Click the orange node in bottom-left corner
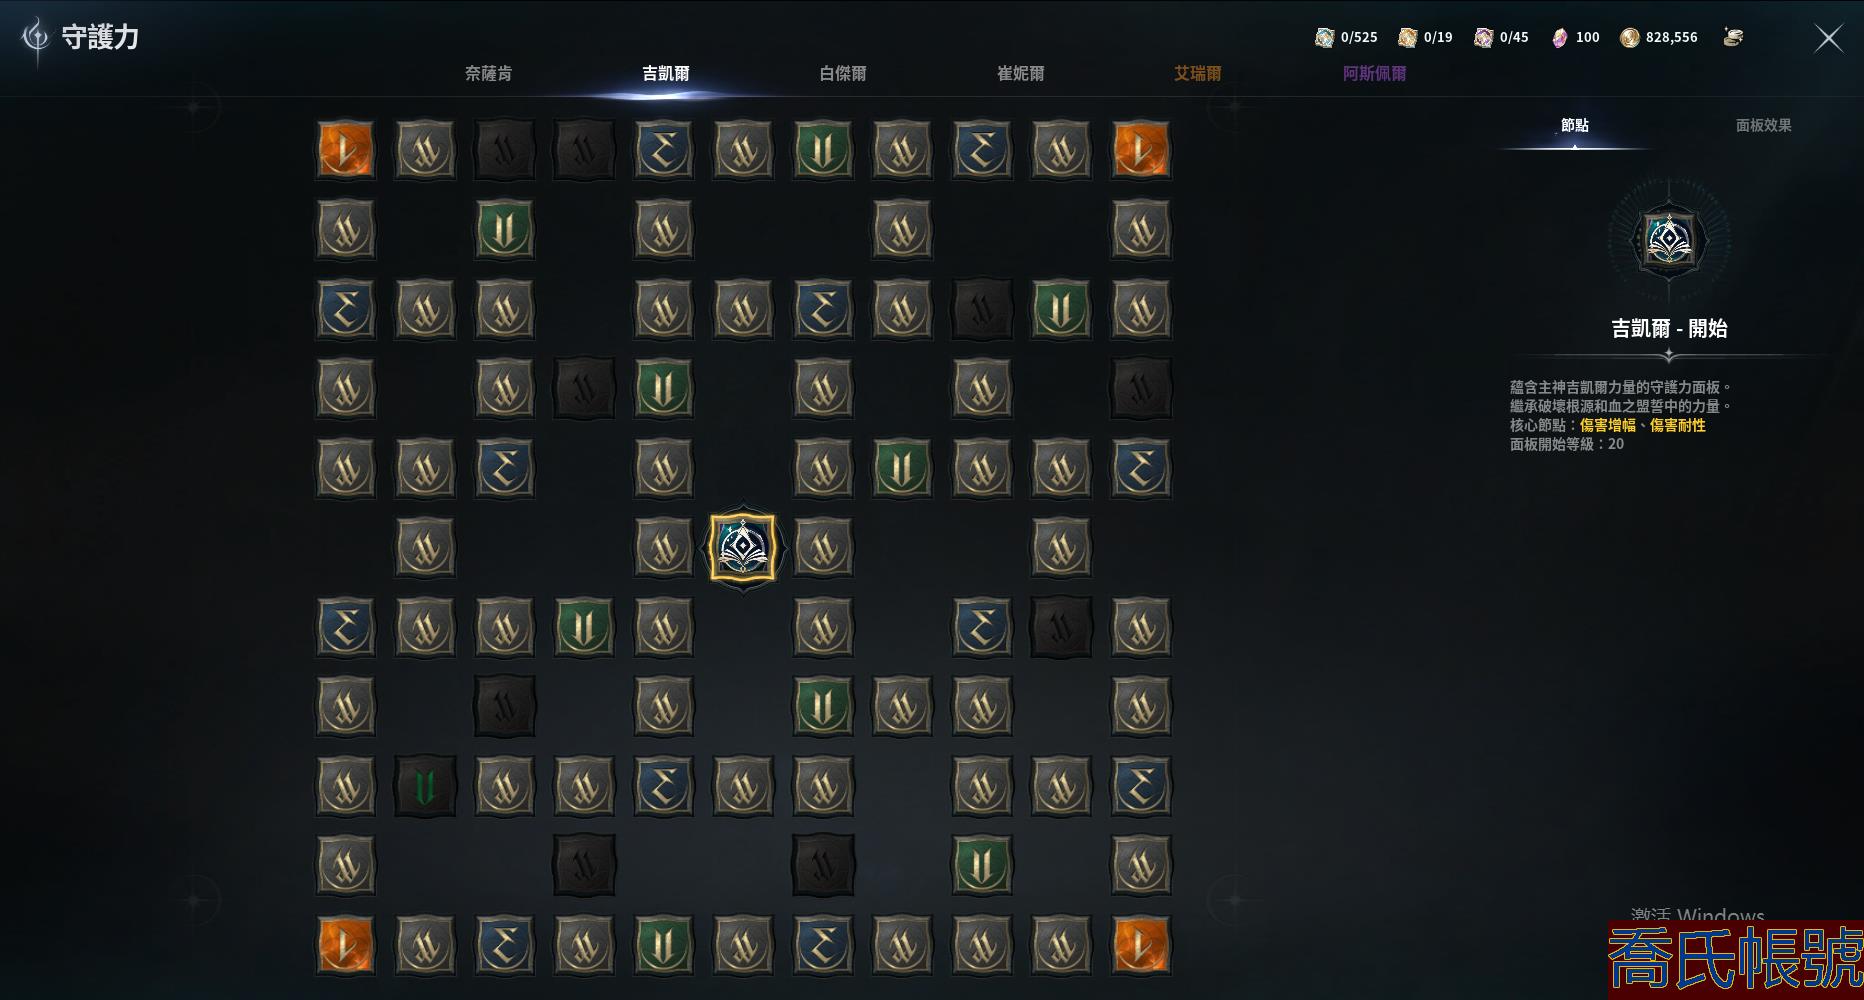The height and width of the screenshot is (1000, 1864). coord(345,945)
